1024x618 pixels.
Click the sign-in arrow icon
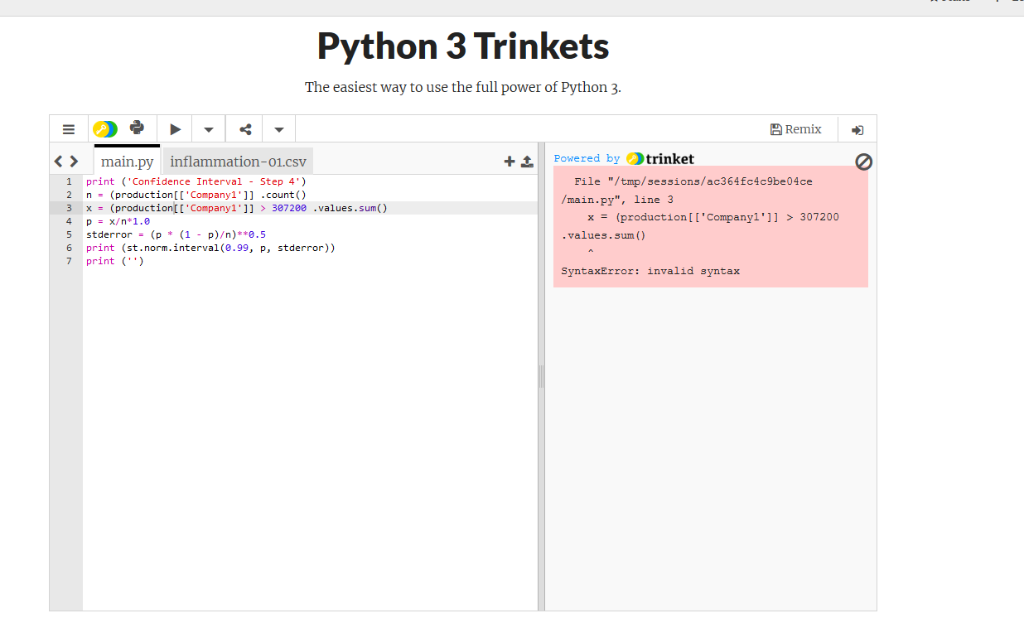857,130
